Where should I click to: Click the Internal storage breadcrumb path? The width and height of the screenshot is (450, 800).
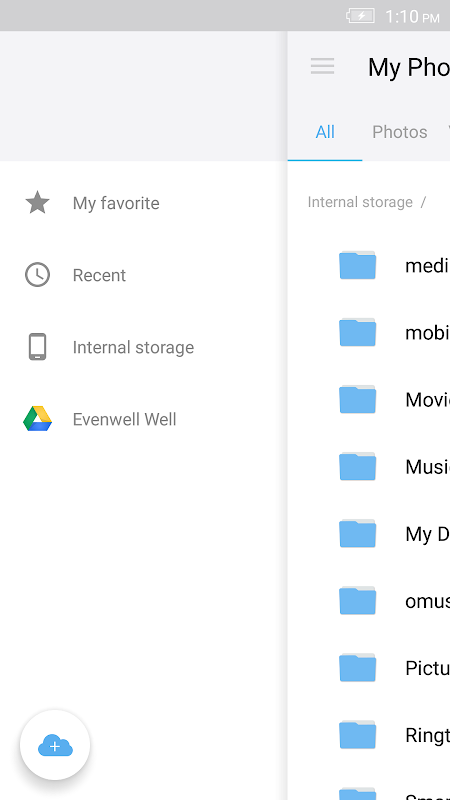[360, 202]
